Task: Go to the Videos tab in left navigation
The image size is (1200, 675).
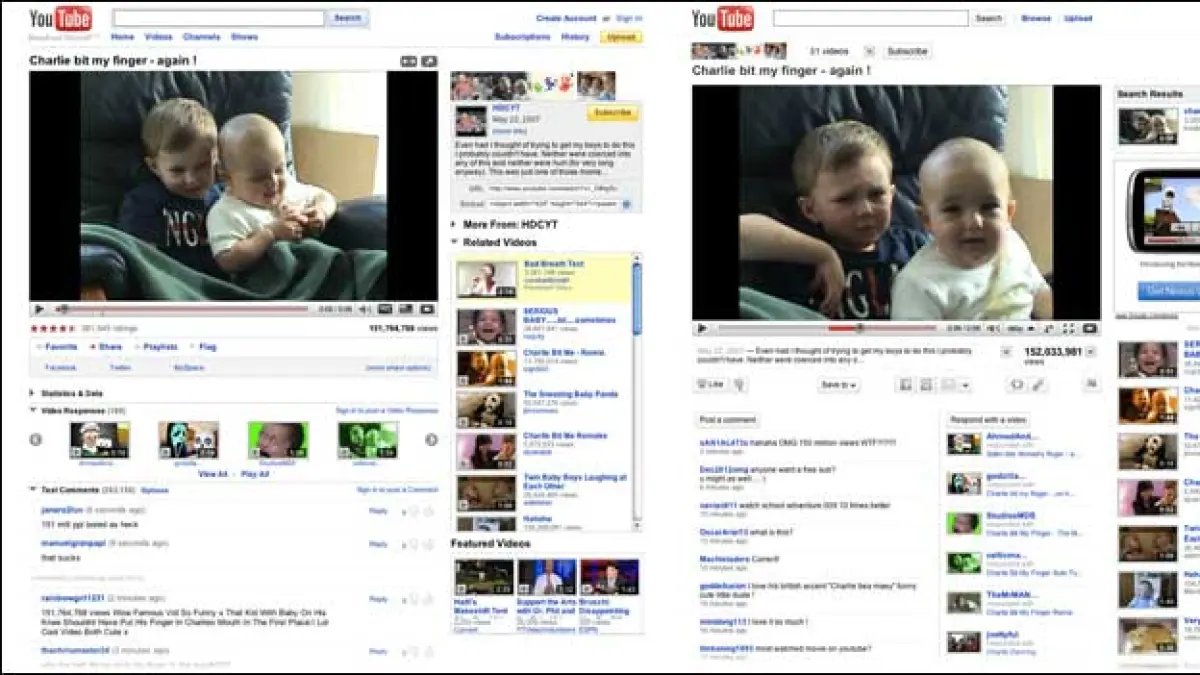Action: click(x=158, y=37)
